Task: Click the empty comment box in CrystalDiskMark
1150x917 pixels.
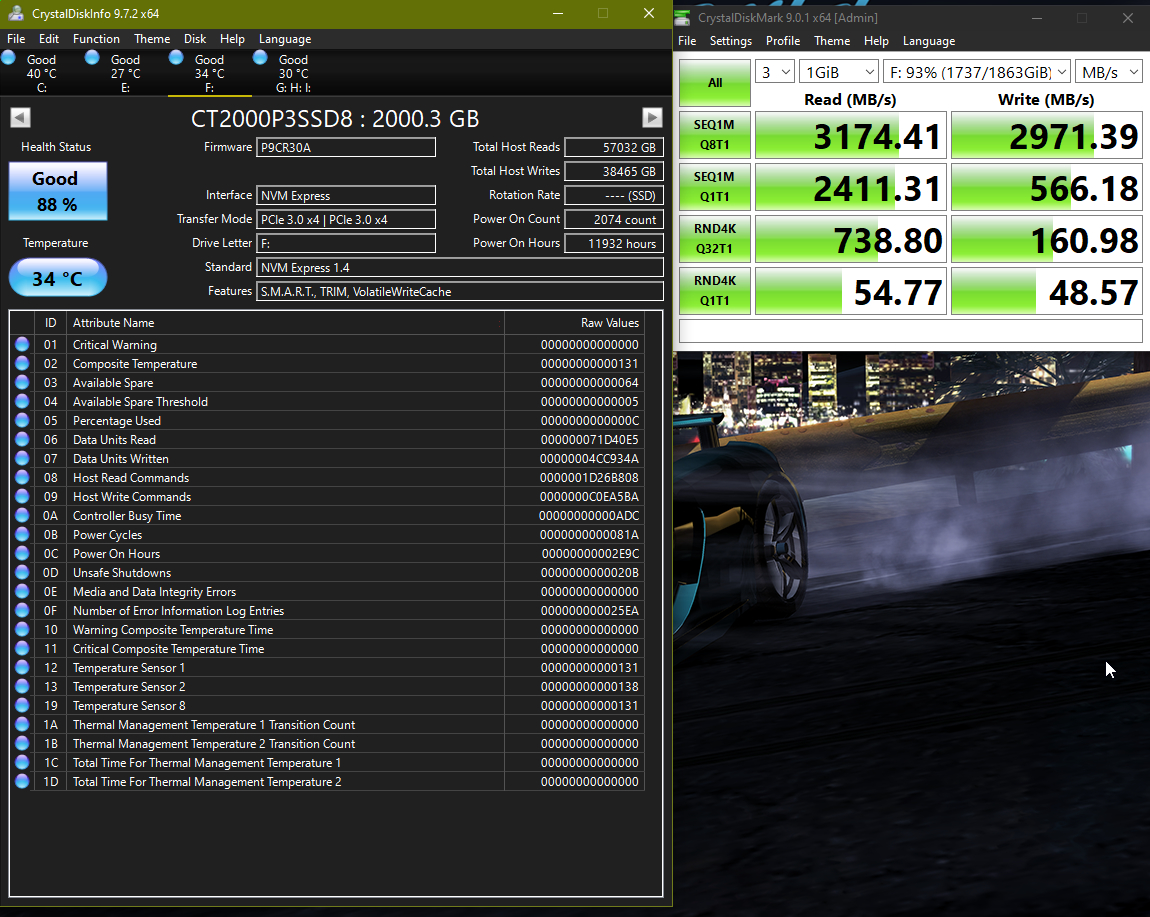Action: coord(910,331)
